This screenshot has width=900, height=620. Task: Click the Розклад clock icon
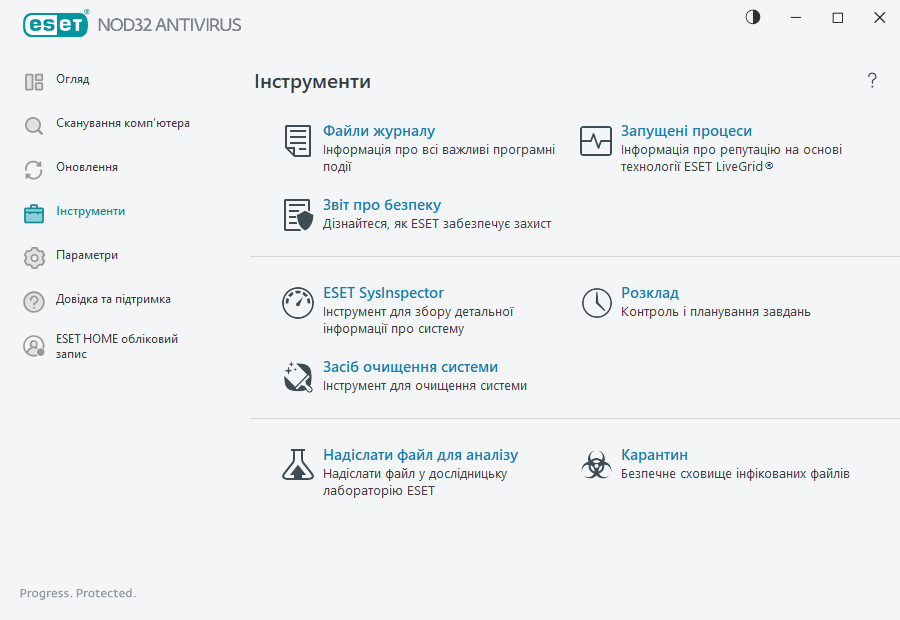595,302
